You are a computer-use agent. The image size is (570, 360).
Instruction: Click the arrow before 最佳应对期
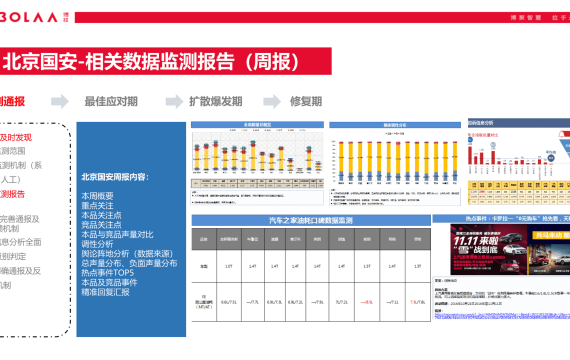pyautogui.click(x=60, y=101)
